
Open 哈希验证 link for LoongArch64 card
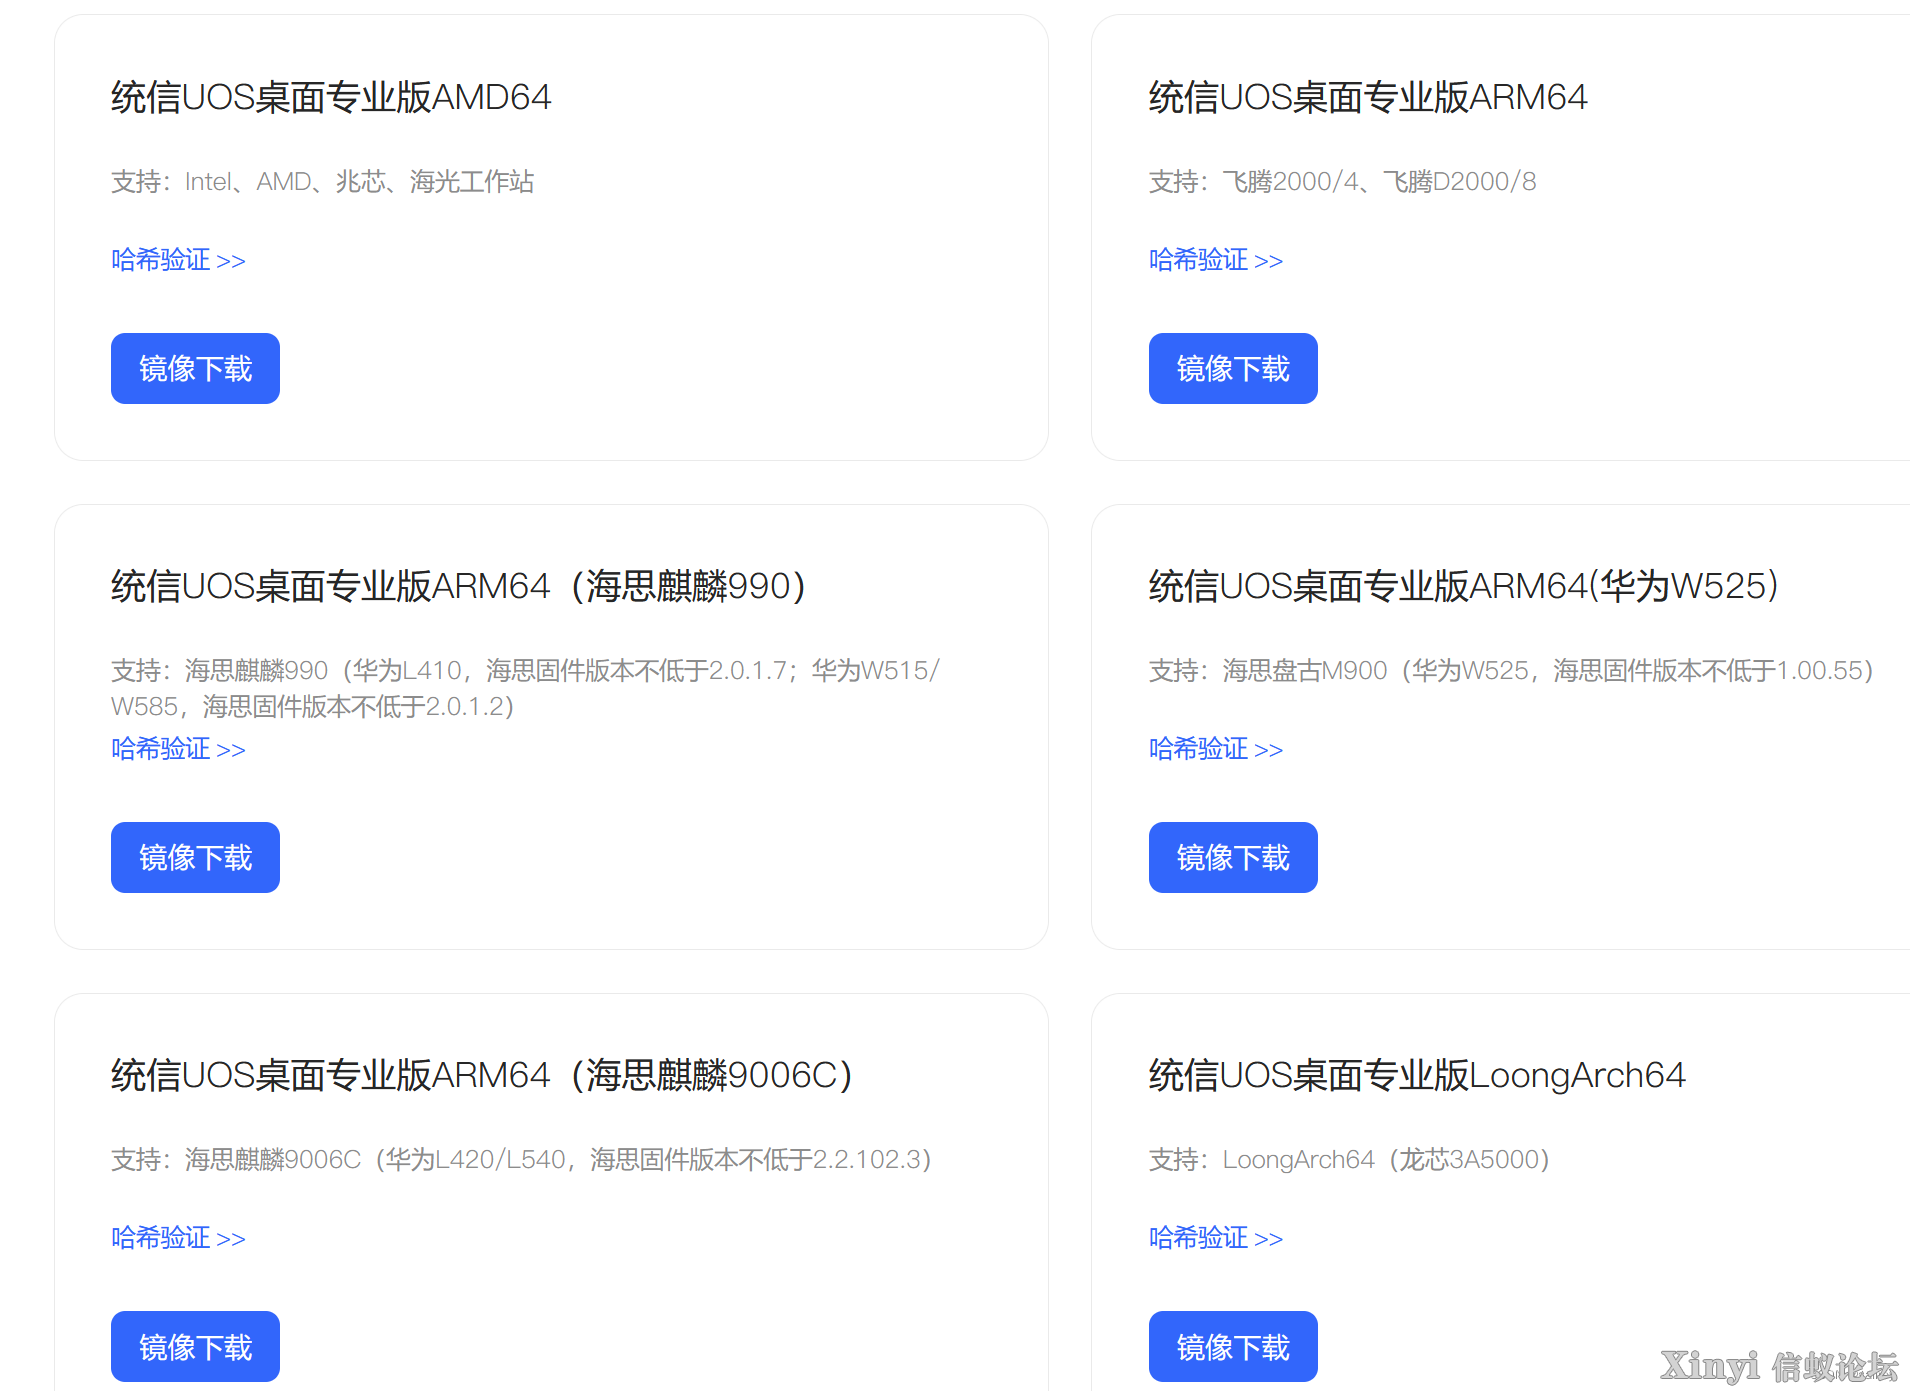(1216, 1238)
